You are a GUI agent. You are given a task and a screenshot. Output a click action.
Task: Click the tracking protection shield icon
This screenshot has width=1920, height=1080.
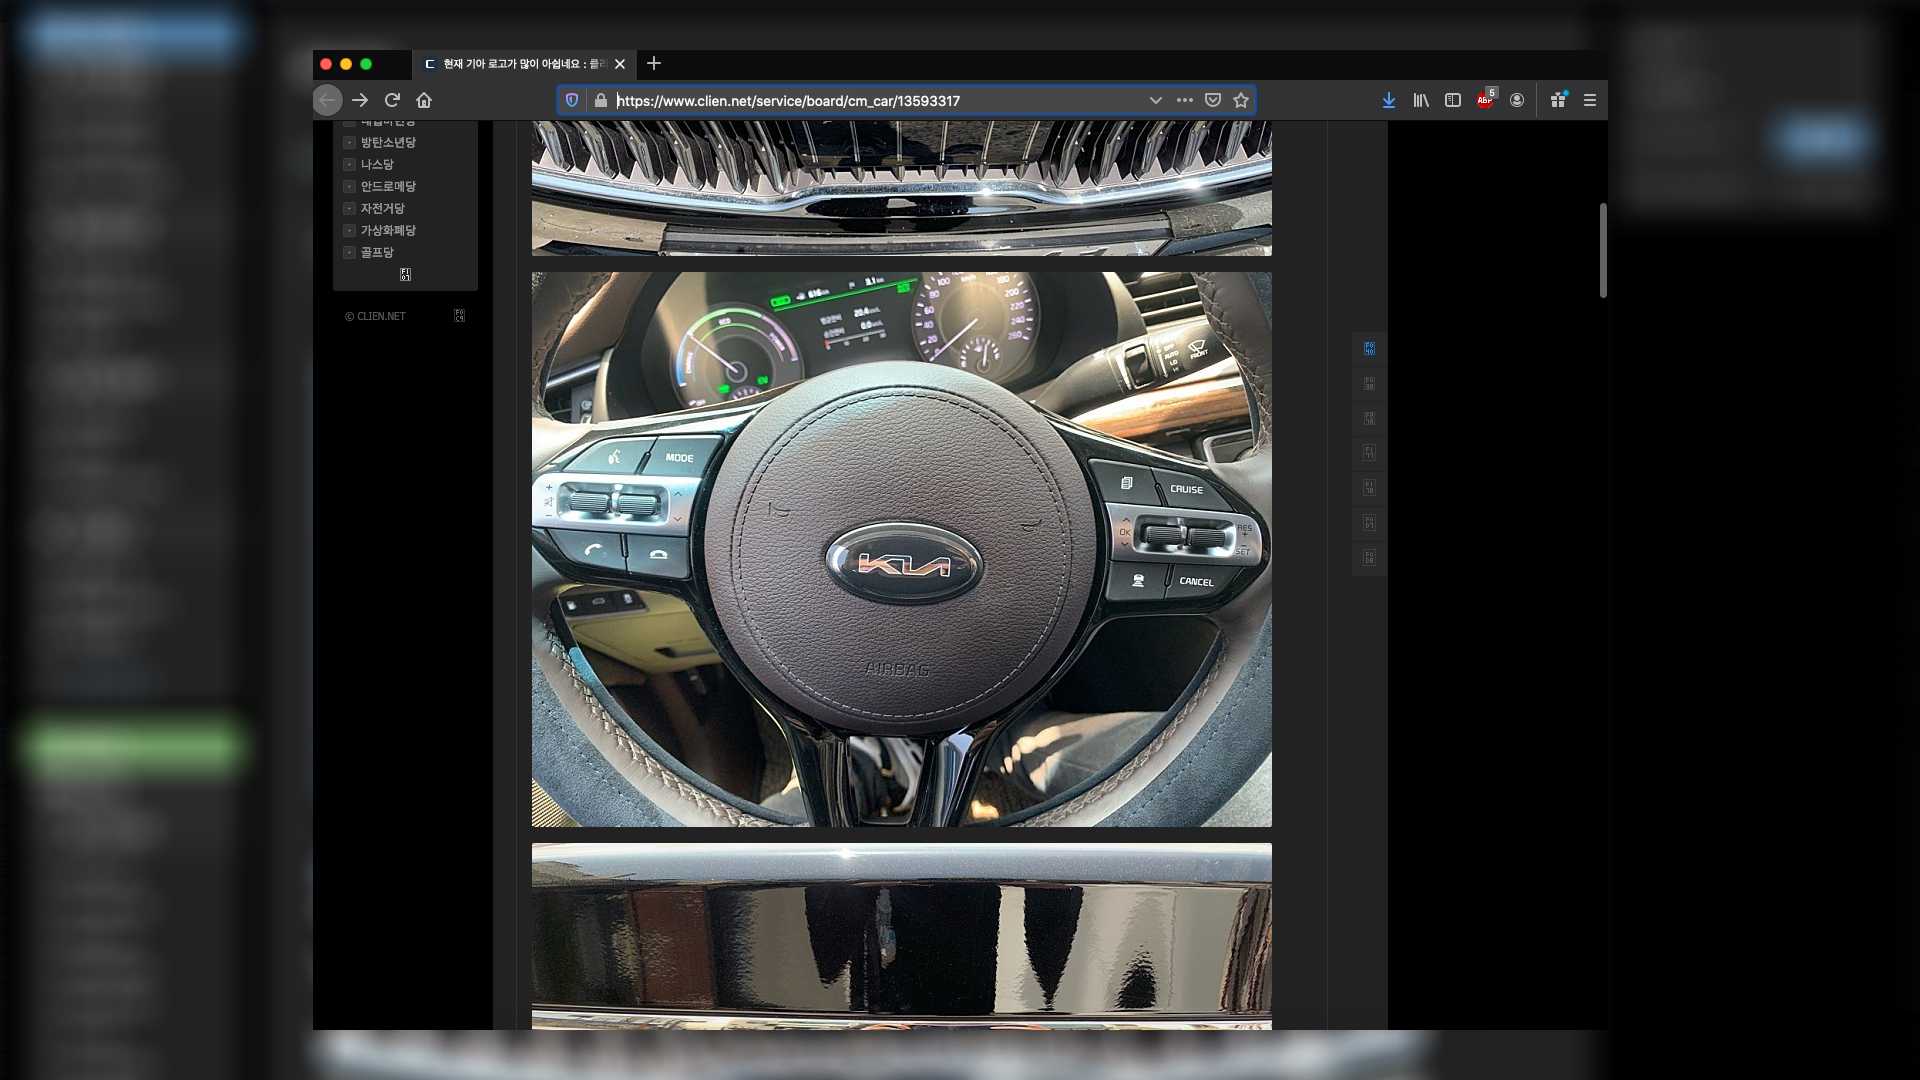[572, 100]
